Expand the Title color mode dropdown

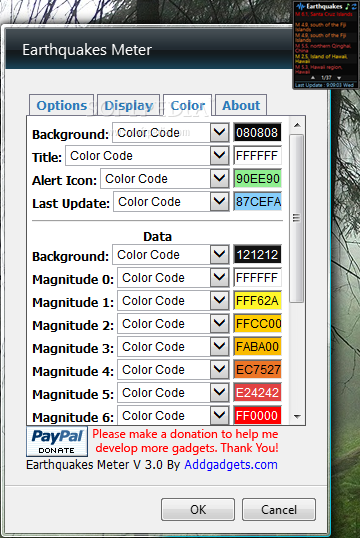147,156
